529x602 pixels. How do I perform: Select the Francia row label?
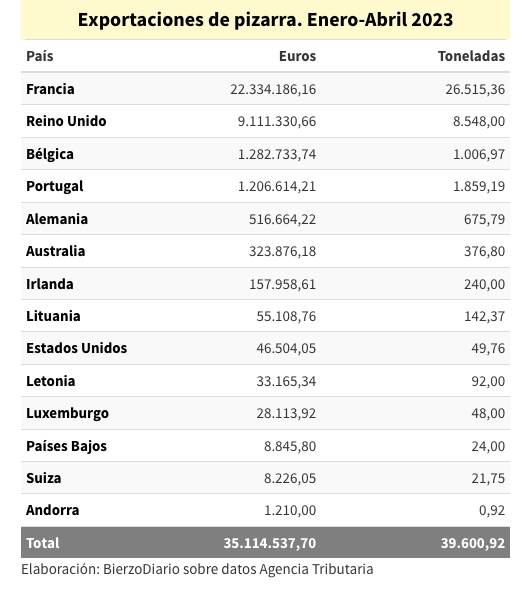click(50, 89)
